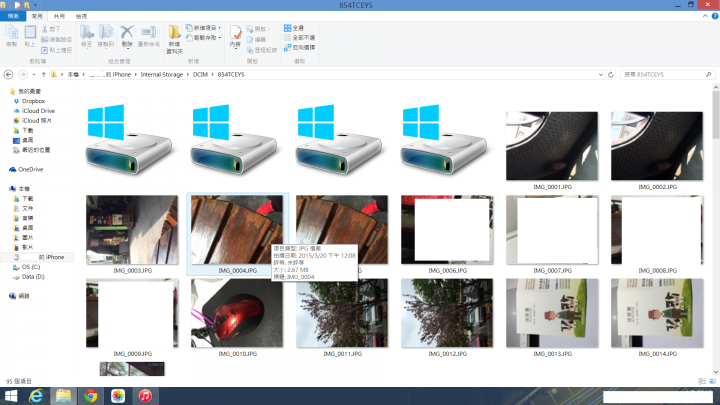The height and width of the screenshot is (405, 720).
Task: Select the IMG_0003.JPG thumbnail
Action: click(x=132, y=230)
